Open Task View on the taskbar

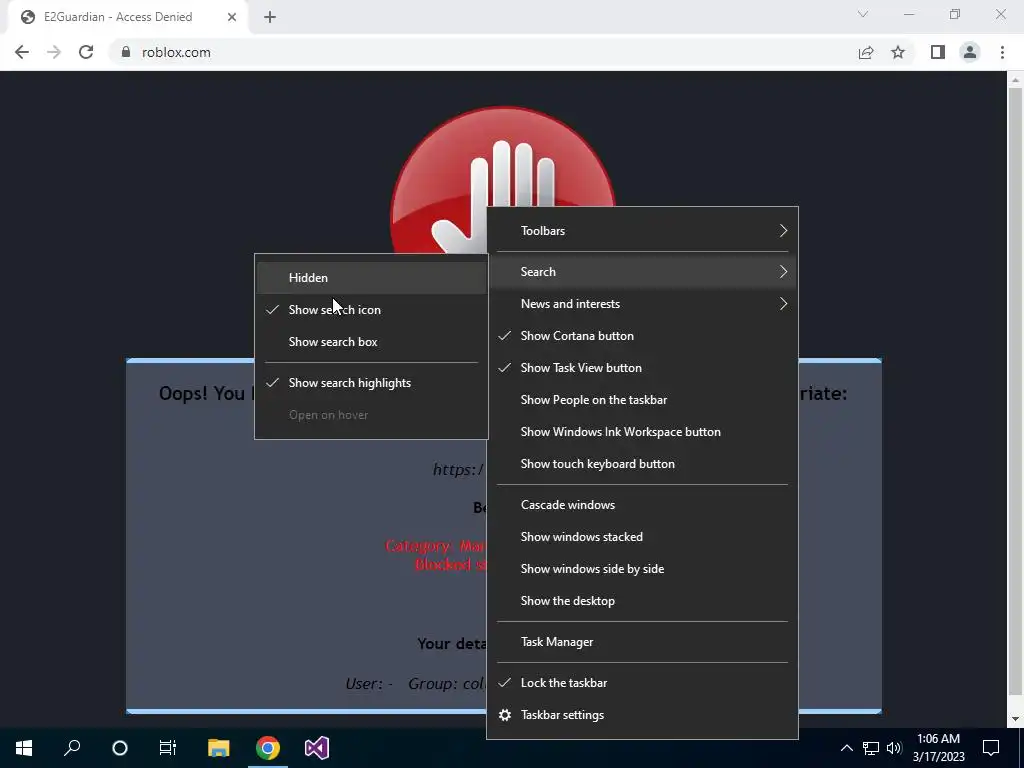[168, 748]
